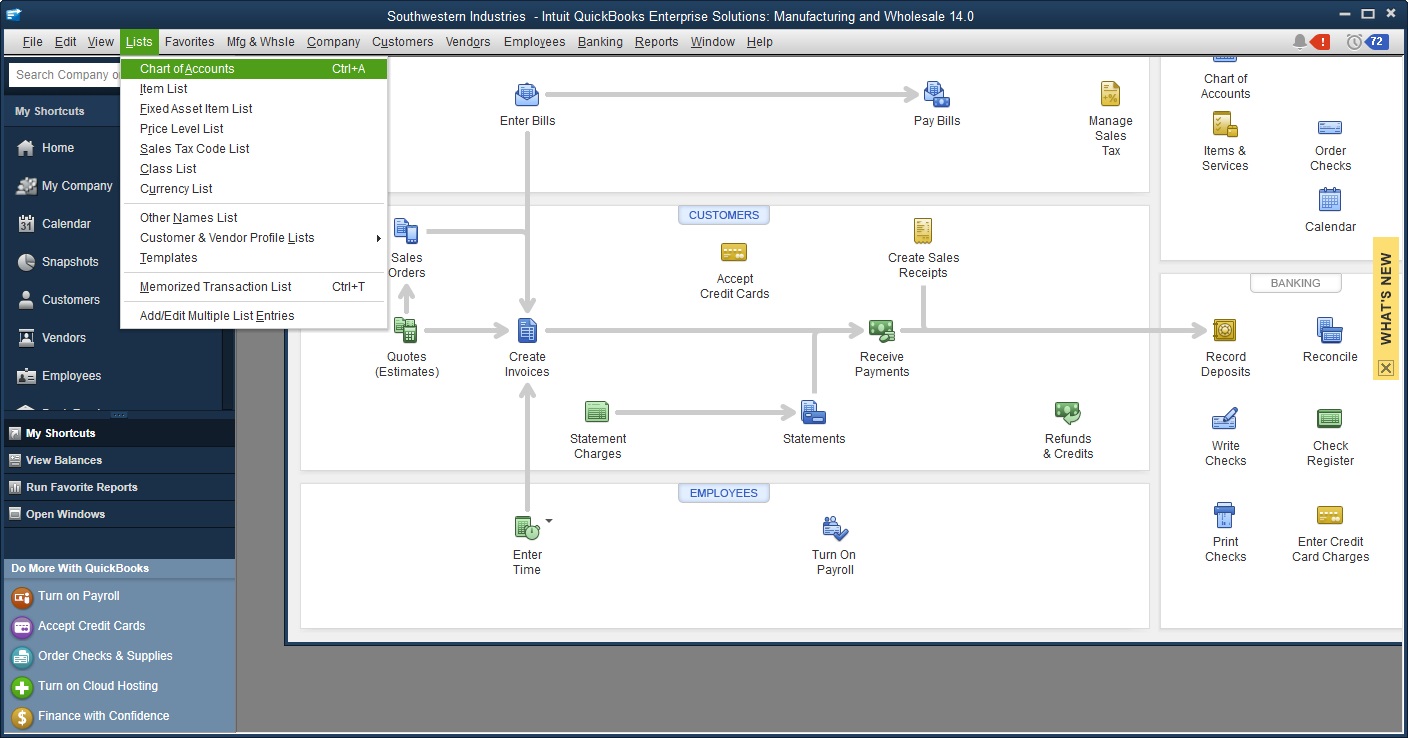
Task: Click Turn on Cloud Hosting link
Action: pos(98,686)
